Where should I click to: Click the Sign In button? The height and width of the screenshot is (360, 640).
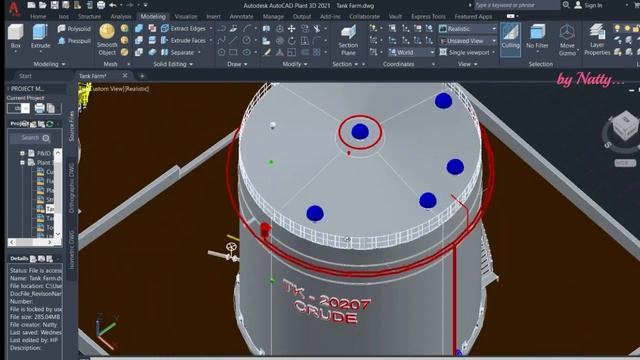pyautogui.click(x=589, y=5)
